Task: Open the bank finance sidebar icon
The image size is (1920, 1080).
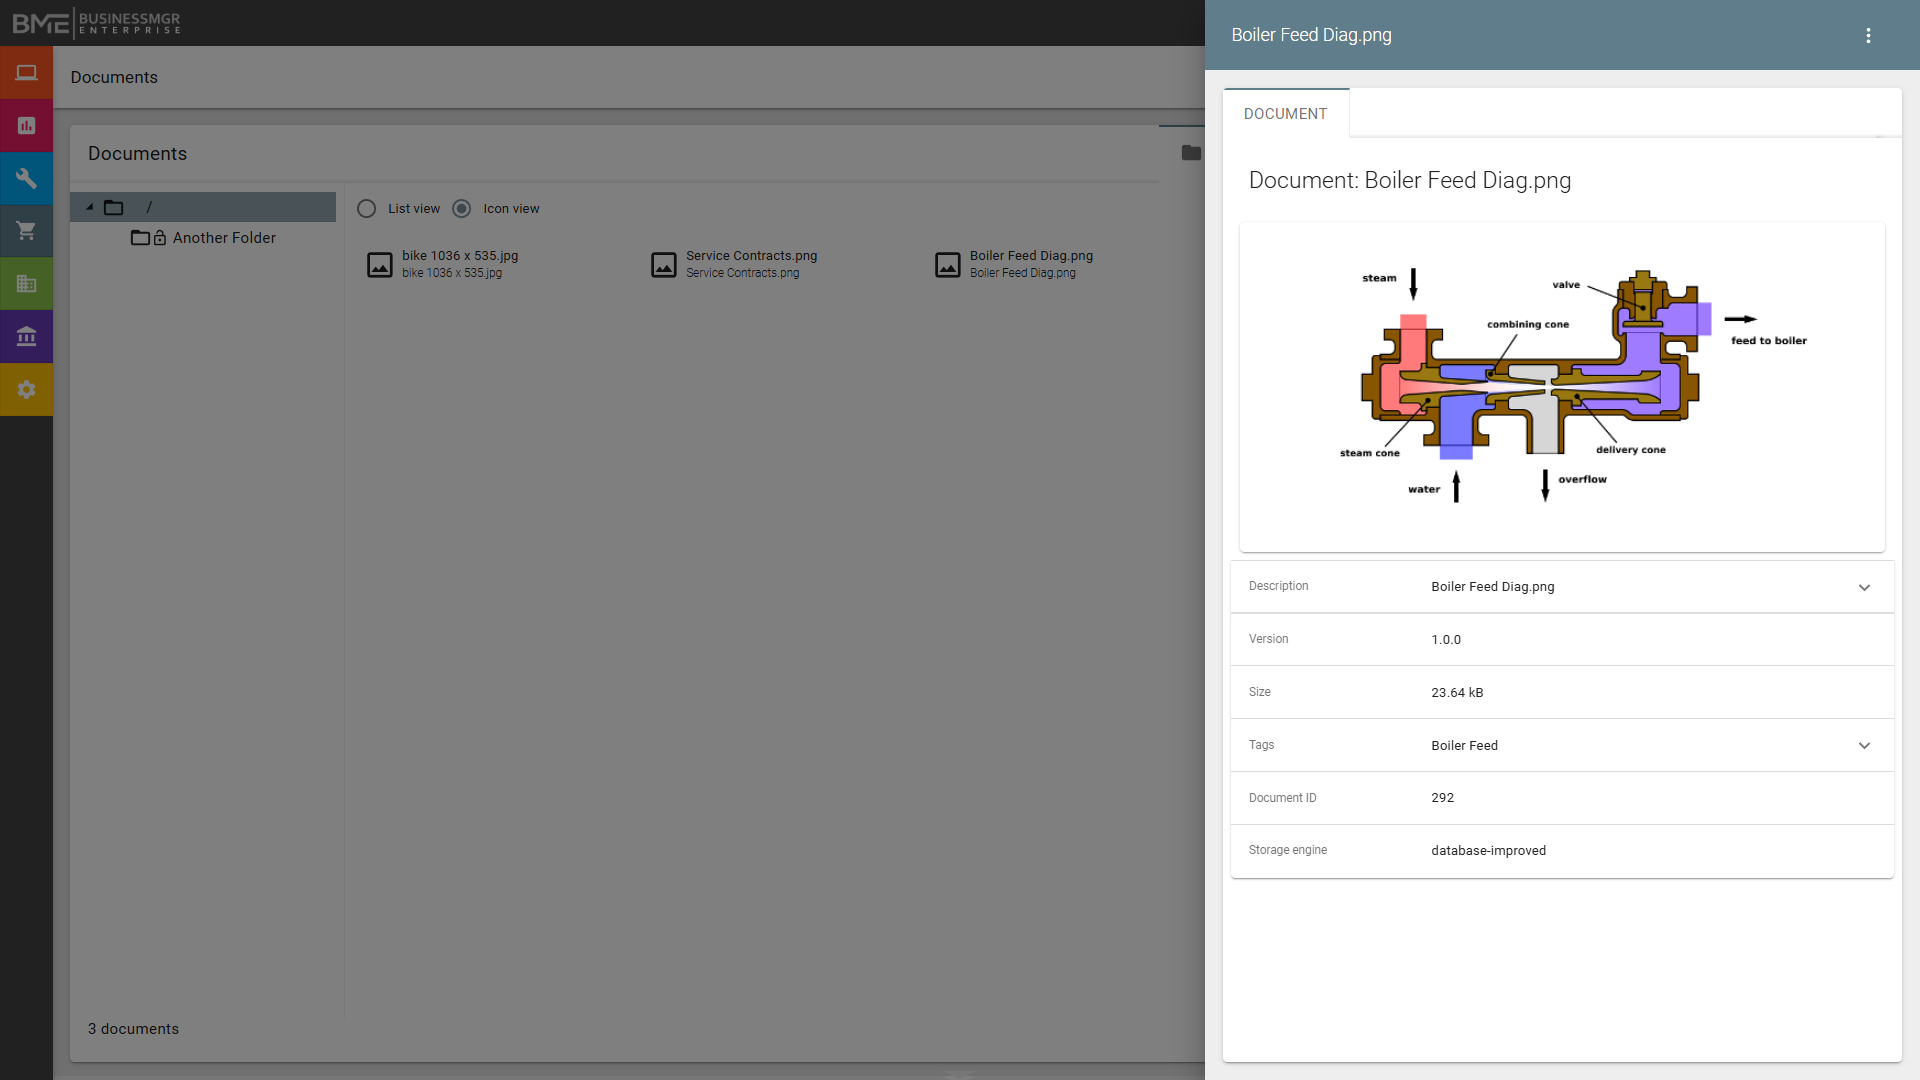Action: [x=26, y=337]
